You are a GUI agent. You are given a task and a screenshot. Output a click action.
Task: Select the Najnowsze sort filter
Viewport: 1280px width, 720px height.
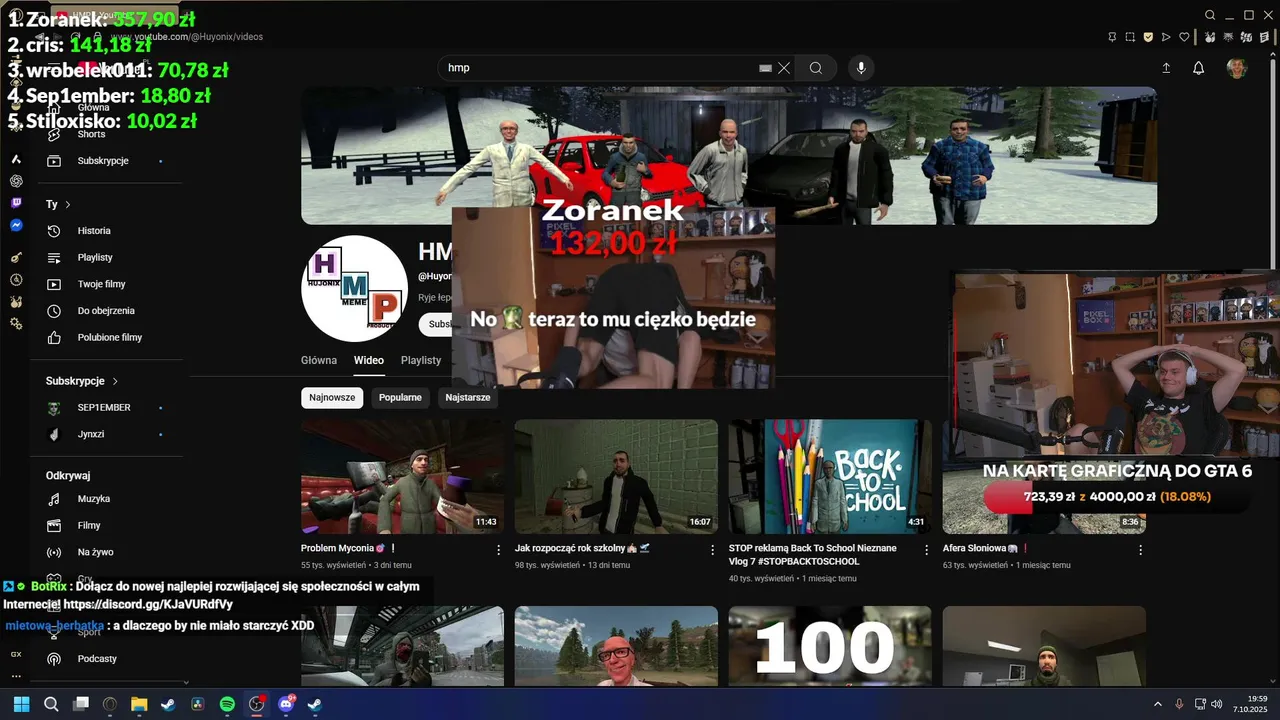[x=332, y=397]
